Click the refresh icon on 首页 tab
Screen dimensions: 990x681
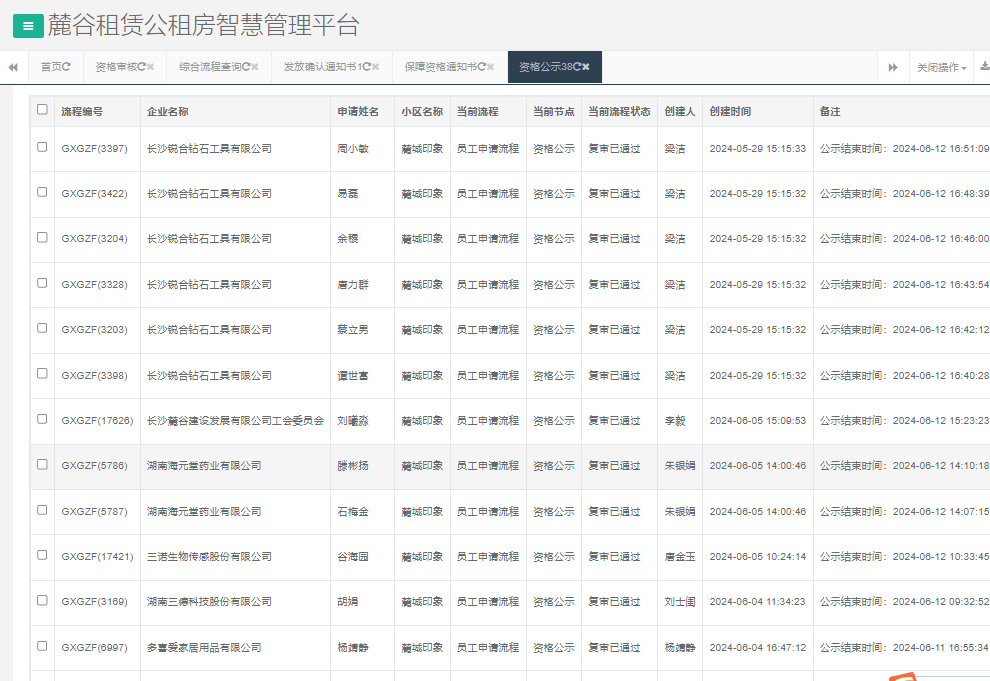click(x=66, y=67)
